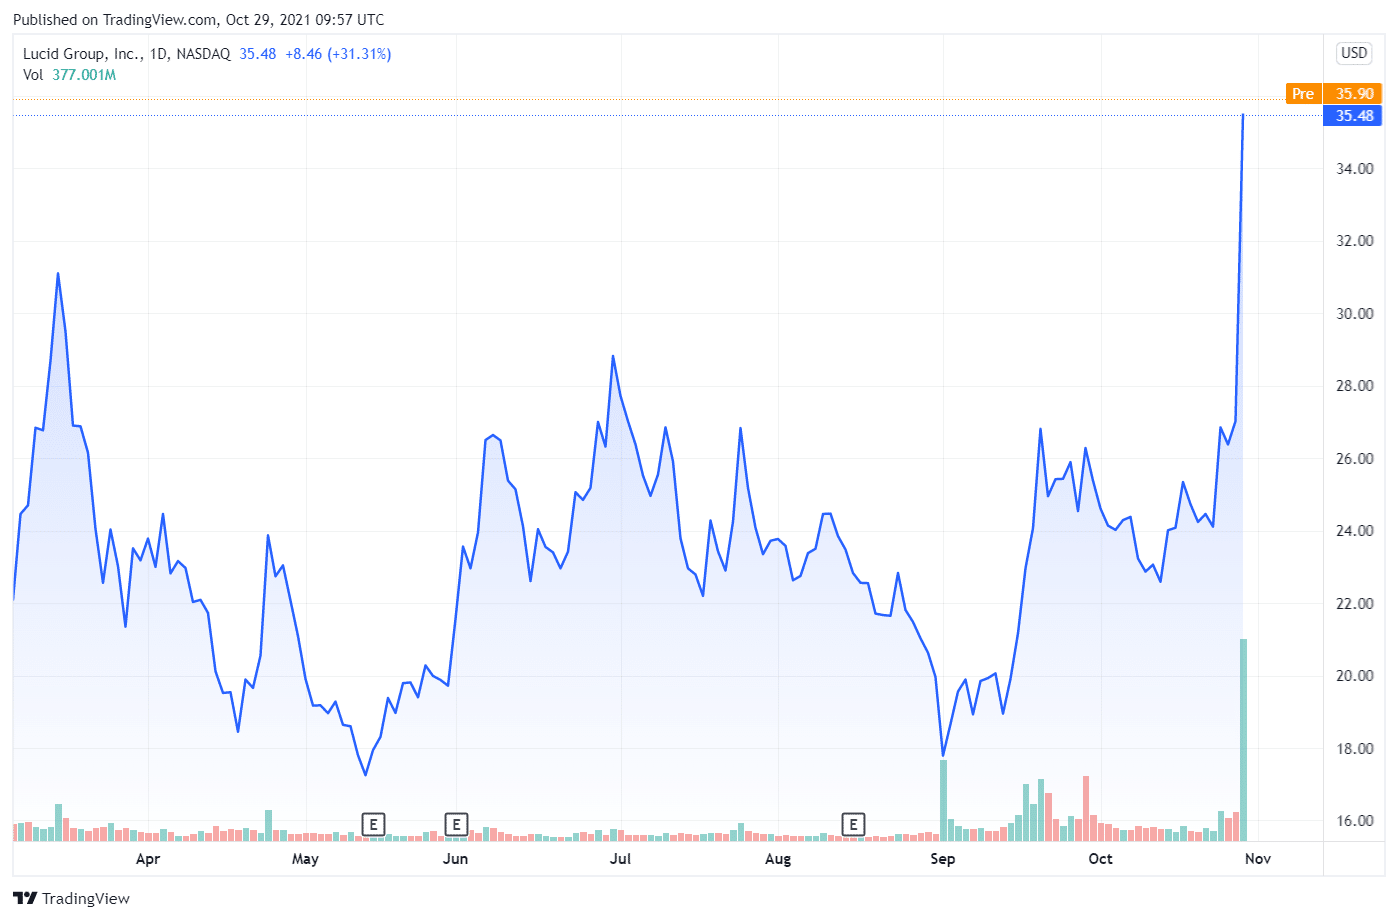Click the tall green volume bar at Sep
This screenshot has height=920, width=1398.
click(x=943, y=800)
